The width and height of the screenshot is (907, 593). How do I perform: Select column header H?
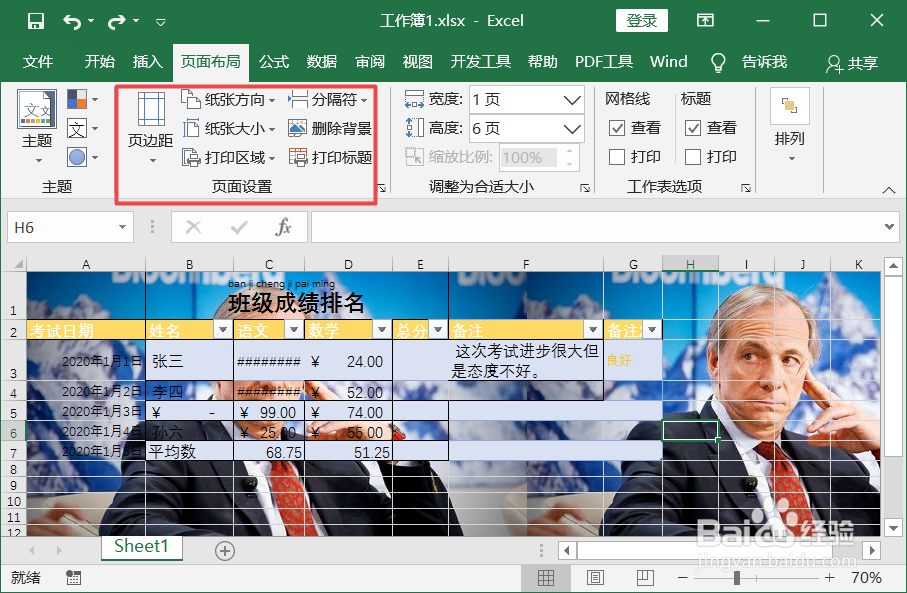(690, 264)
